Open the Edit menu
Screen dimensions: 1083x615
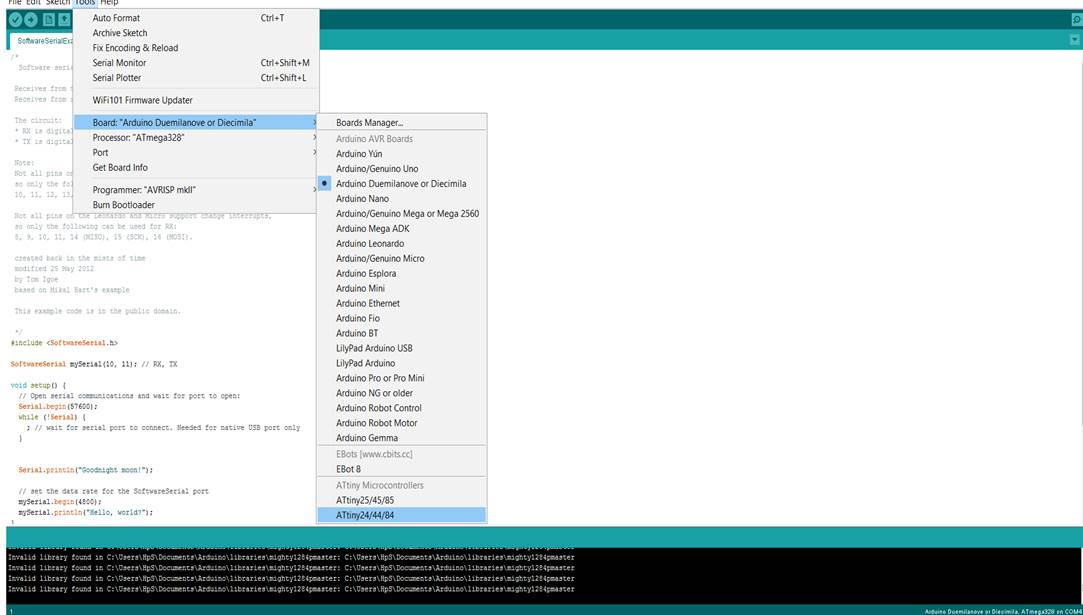click(33, 3)
